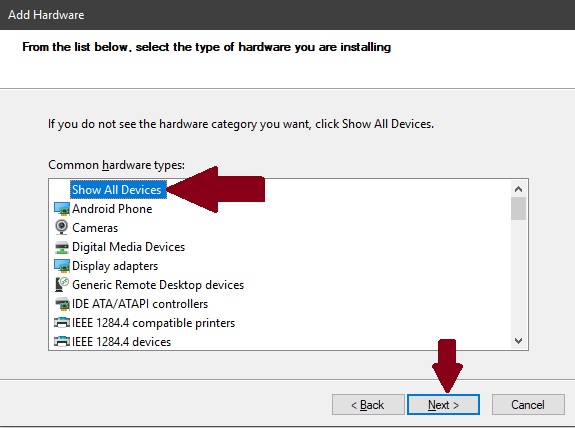The image size is (575, 428).
Task: Return with the Back button
Action: (x=368, y=405)
